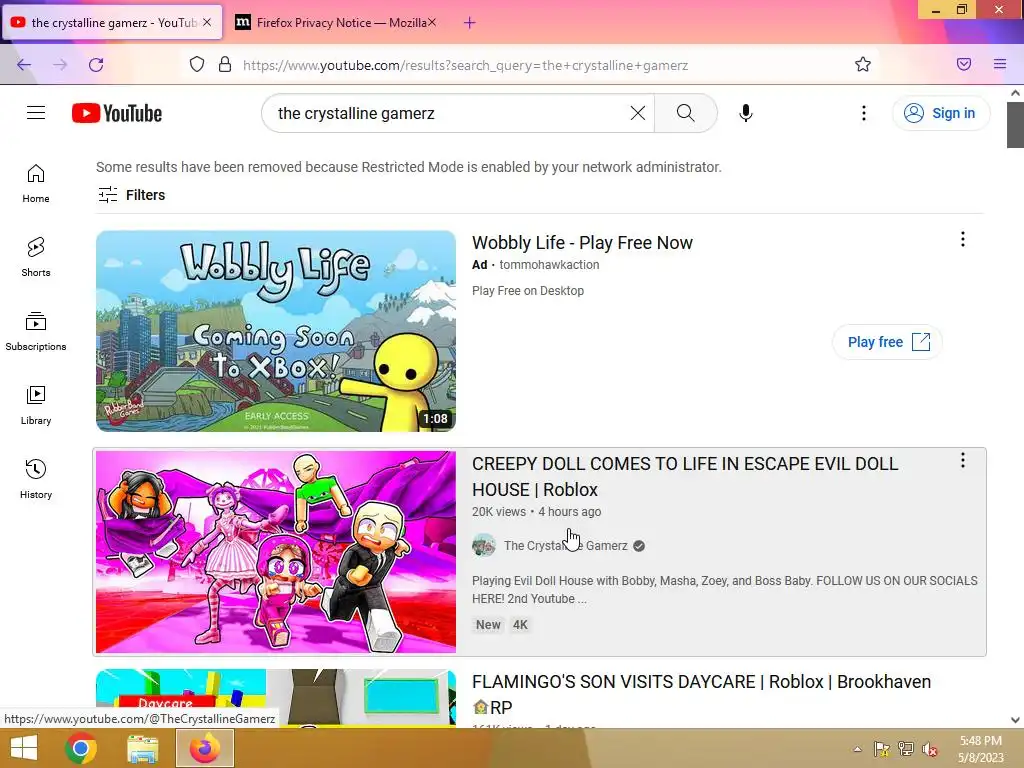Screen dimensions: 1024x768
Task: Open the Firefox application menu
Action: click(x=1000, y=64)
